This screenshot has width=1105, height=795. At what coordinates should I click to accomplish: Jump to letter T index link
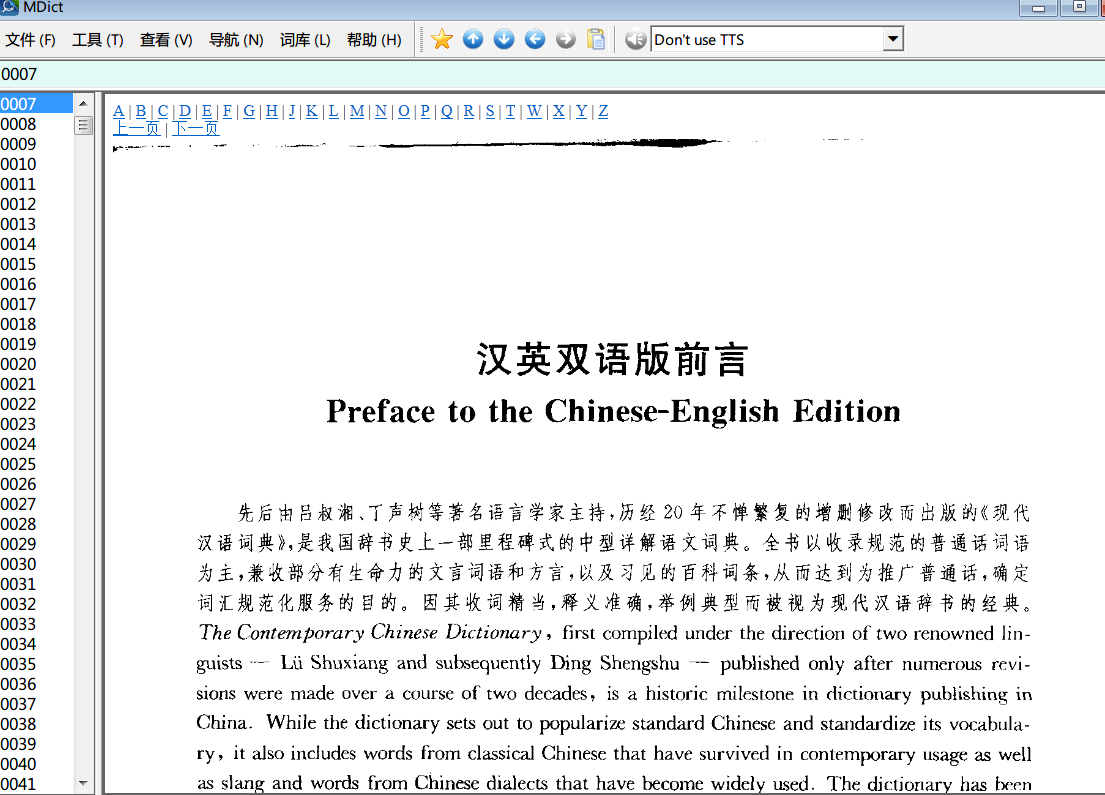point(510,111)
